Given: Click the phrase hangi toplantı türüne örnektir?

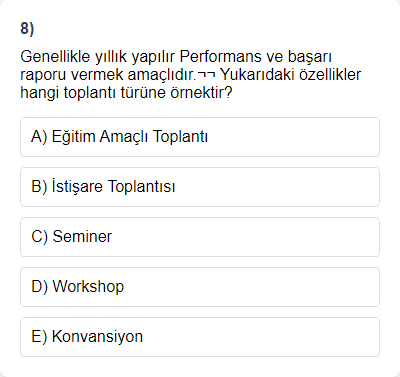Looking at the screenshot, I should pos(126,93).
